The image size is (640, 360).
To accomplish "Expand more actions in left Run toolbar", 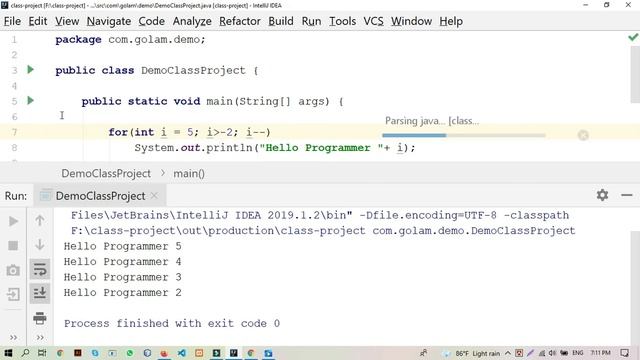I will point(13,338).
